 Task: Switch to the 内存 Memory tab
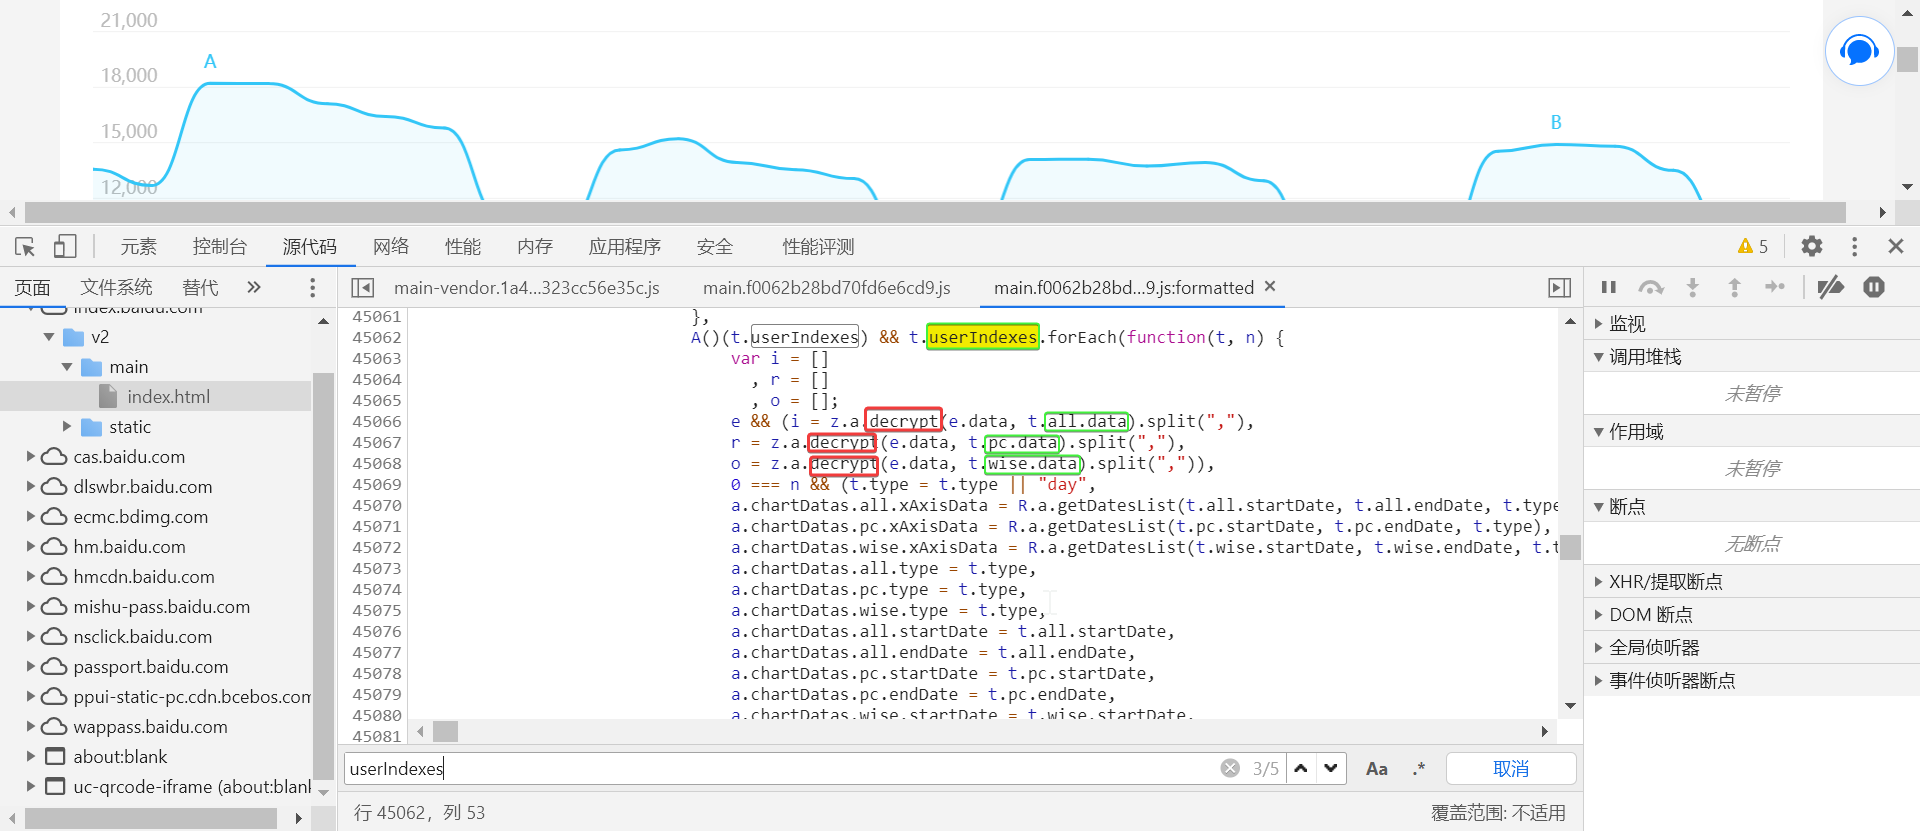(535, 246)
